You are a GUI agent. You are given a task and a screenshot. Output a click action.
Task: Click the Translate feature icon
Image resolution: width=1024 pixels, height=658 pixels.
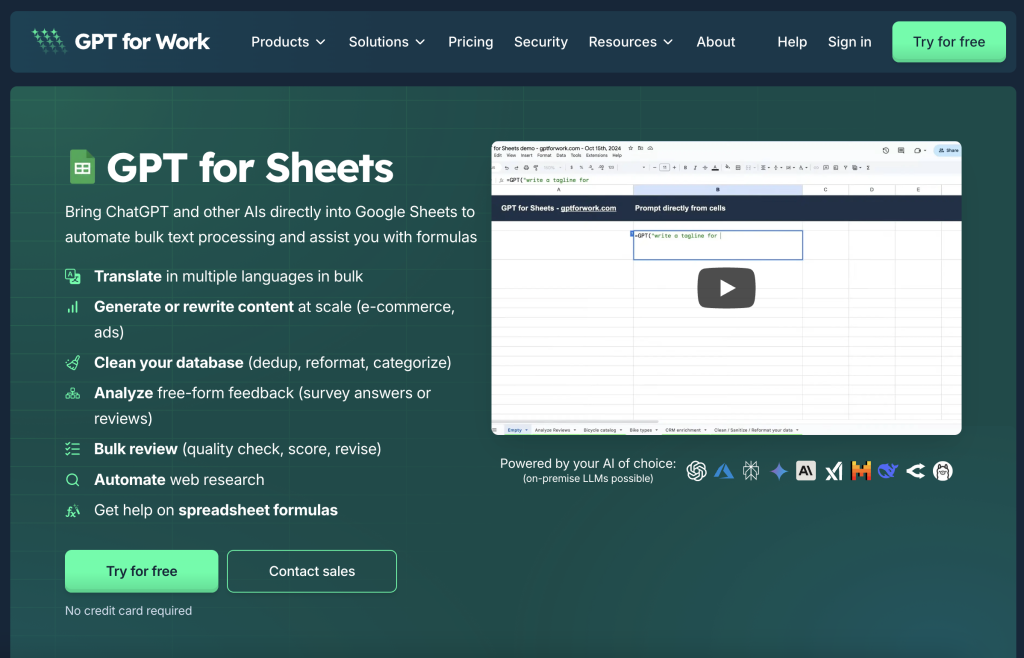coord(72,276)
